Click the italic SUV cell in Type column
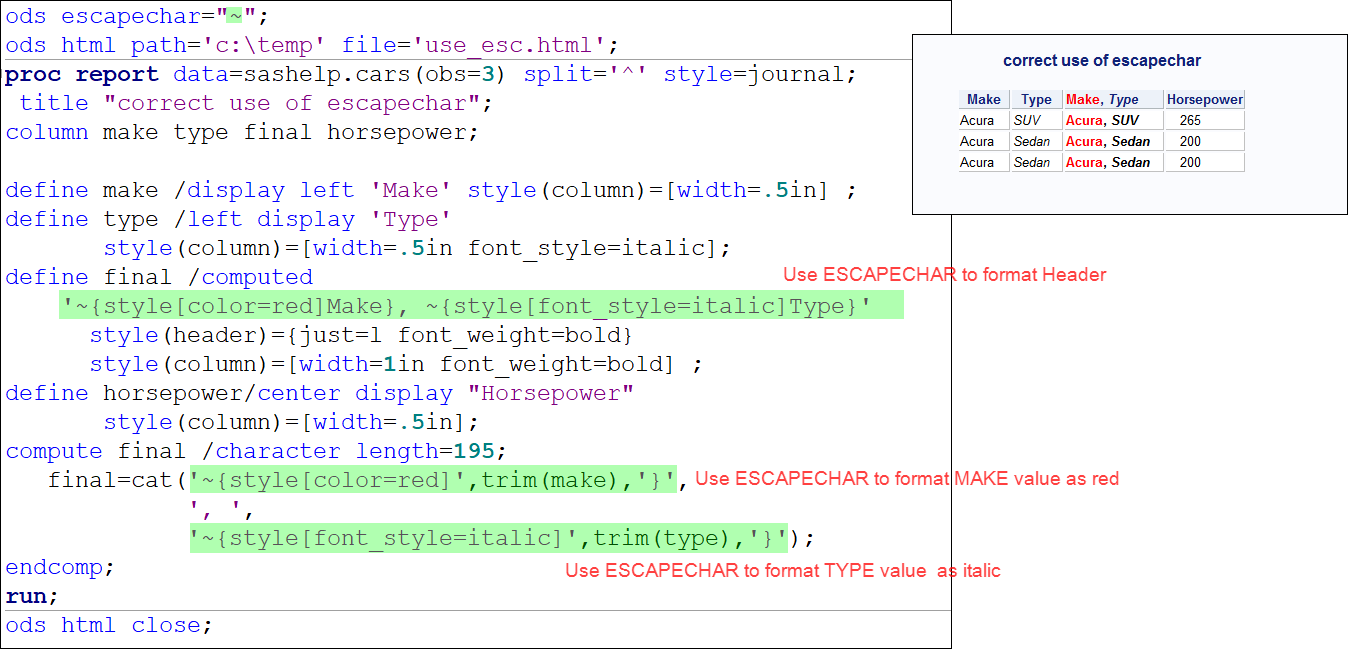 (1027, 120)
